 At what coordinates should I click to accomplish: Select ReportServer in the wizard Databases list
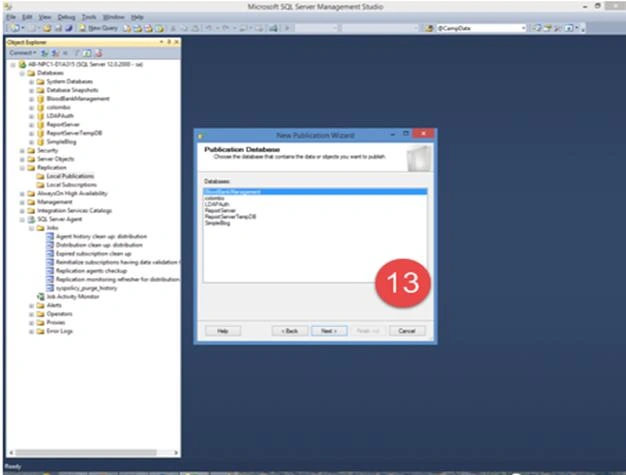[x=315, y=210]
